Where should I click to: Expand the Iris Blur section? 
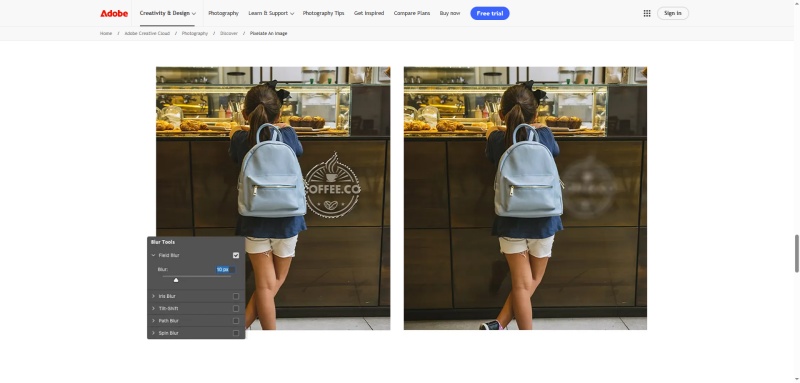(153, 296)
